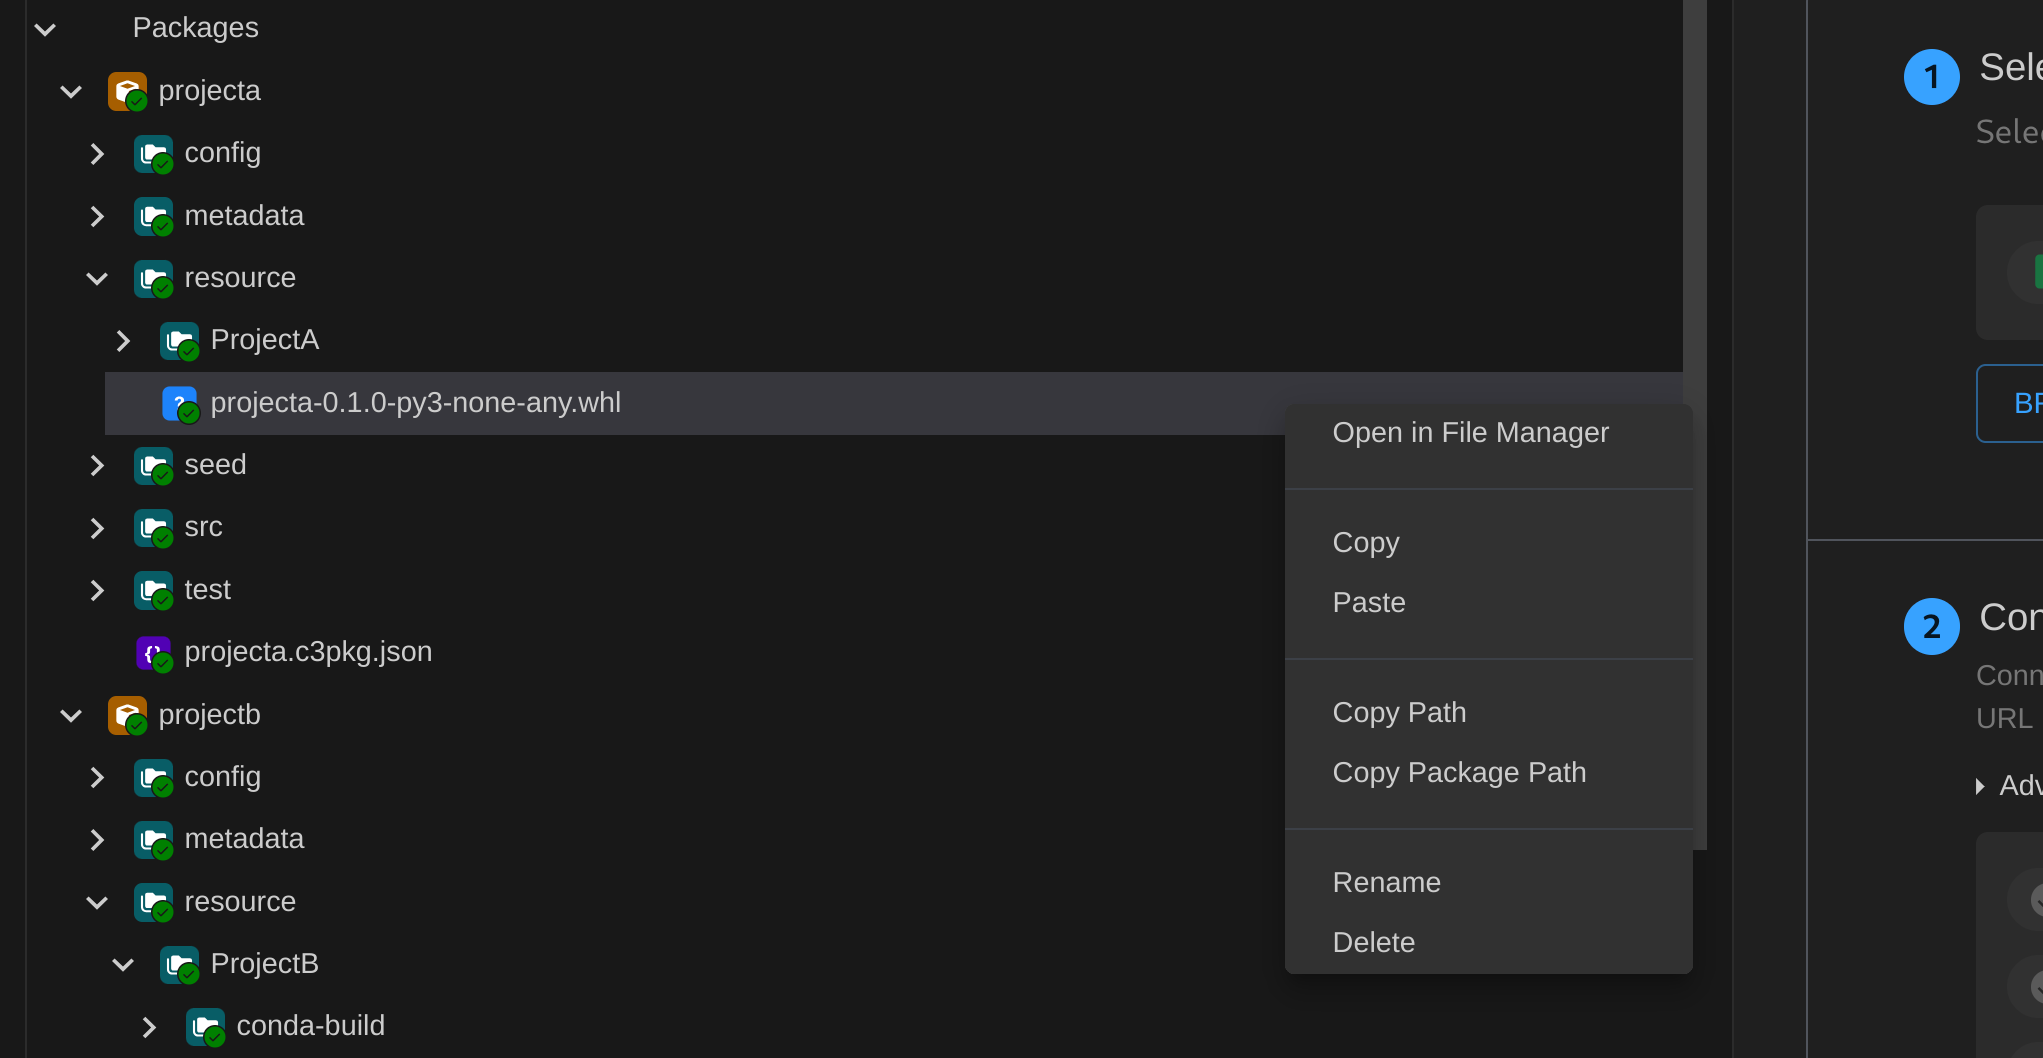
Task: Click Delete in the context menu
Action: (1373, 943)
